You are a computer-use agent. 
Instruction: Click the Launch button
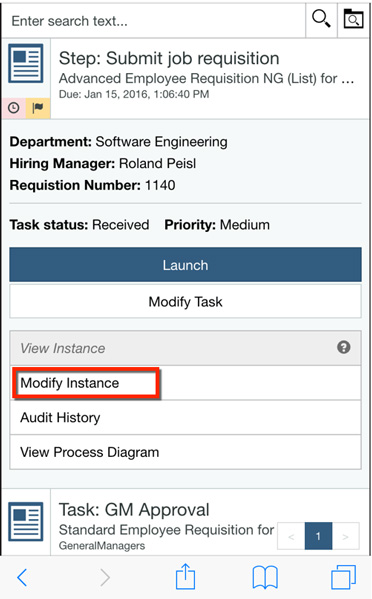pos(185,265)
